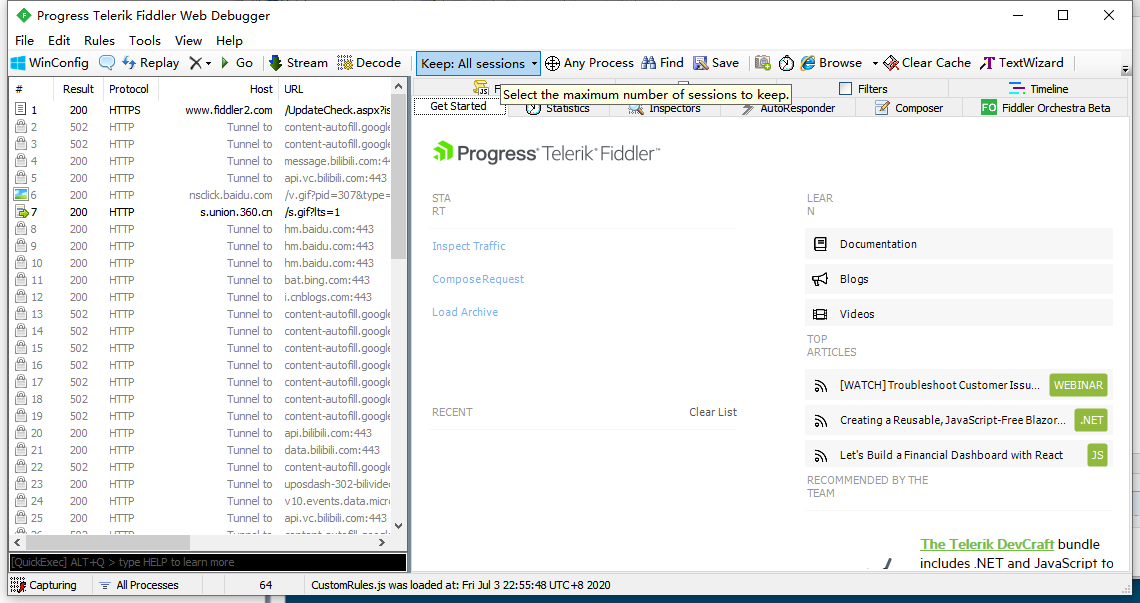Open the Blogs link
The width and height of the screenshot is (1140, 603).
(x=958, y=279)
